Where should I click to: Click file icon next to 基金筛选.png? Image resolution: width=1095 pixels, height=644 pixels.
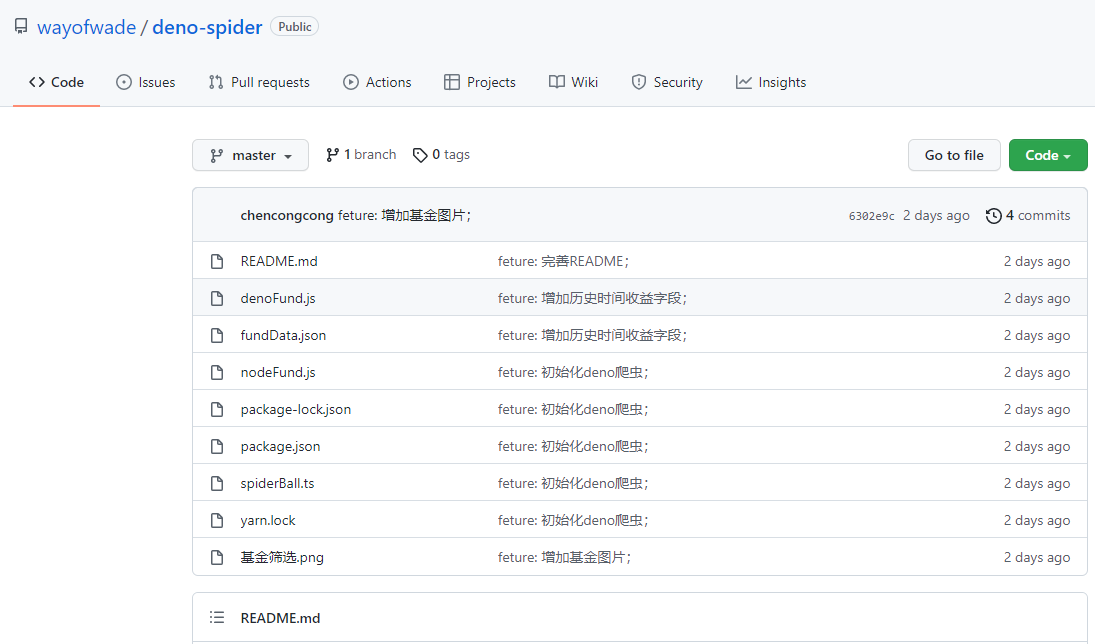click(x=217, y=557)
